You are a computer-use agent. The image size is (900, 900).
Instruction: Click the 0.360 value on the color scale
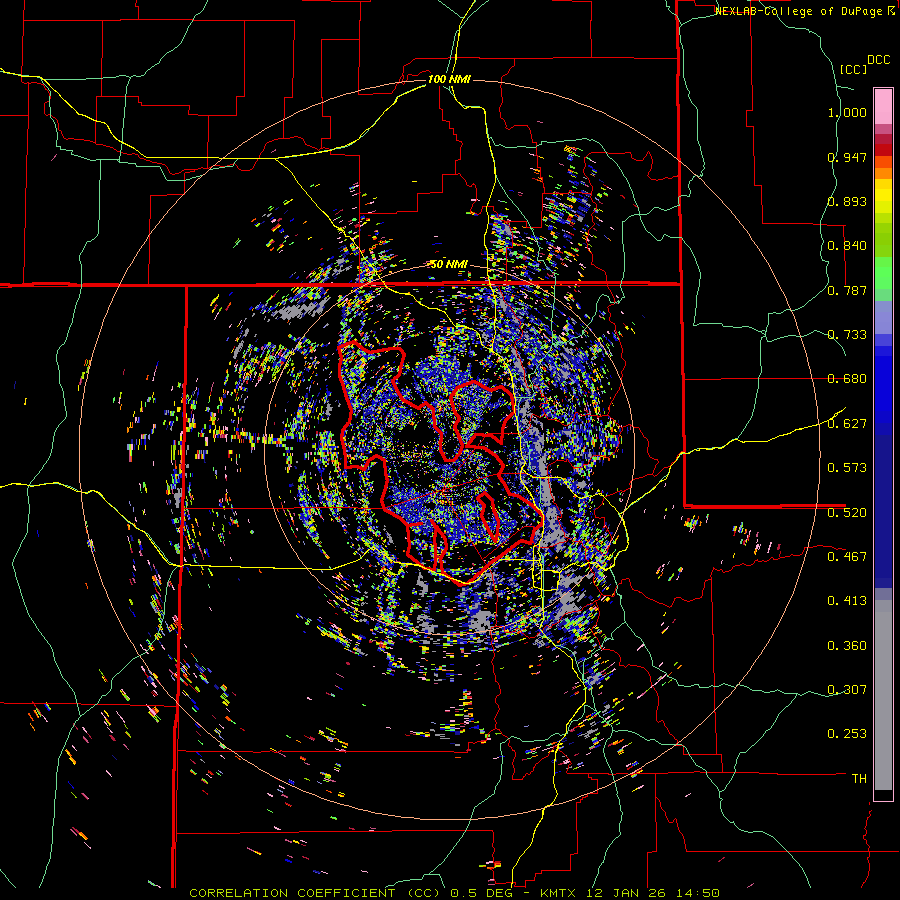pyautogui.click(x=847, y=646)
